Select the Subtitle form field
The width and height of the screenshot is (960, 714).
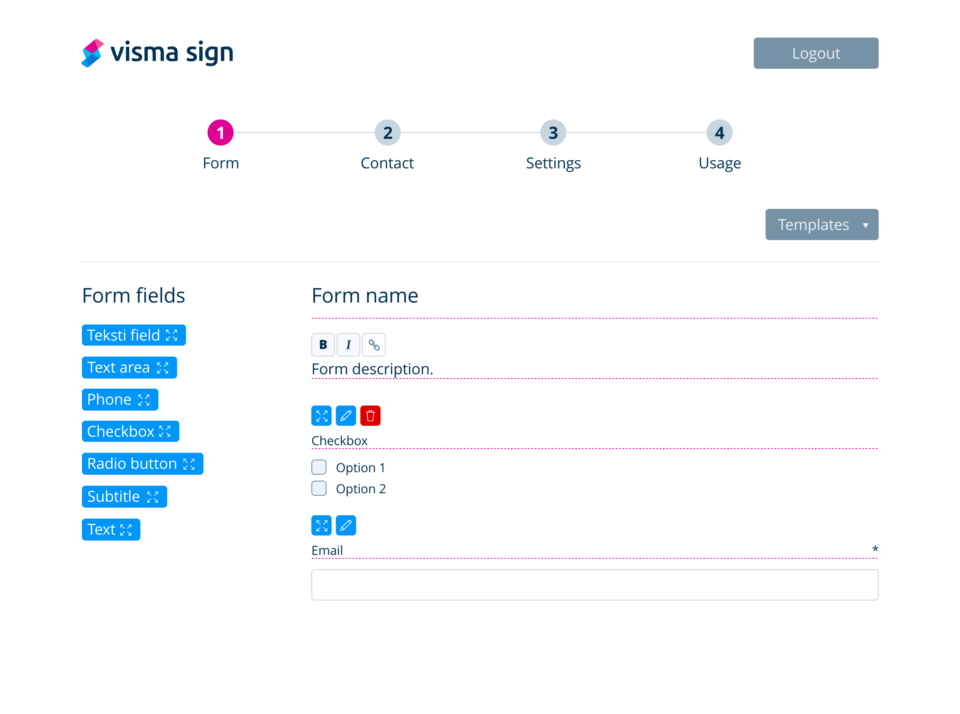click(124, 496)
